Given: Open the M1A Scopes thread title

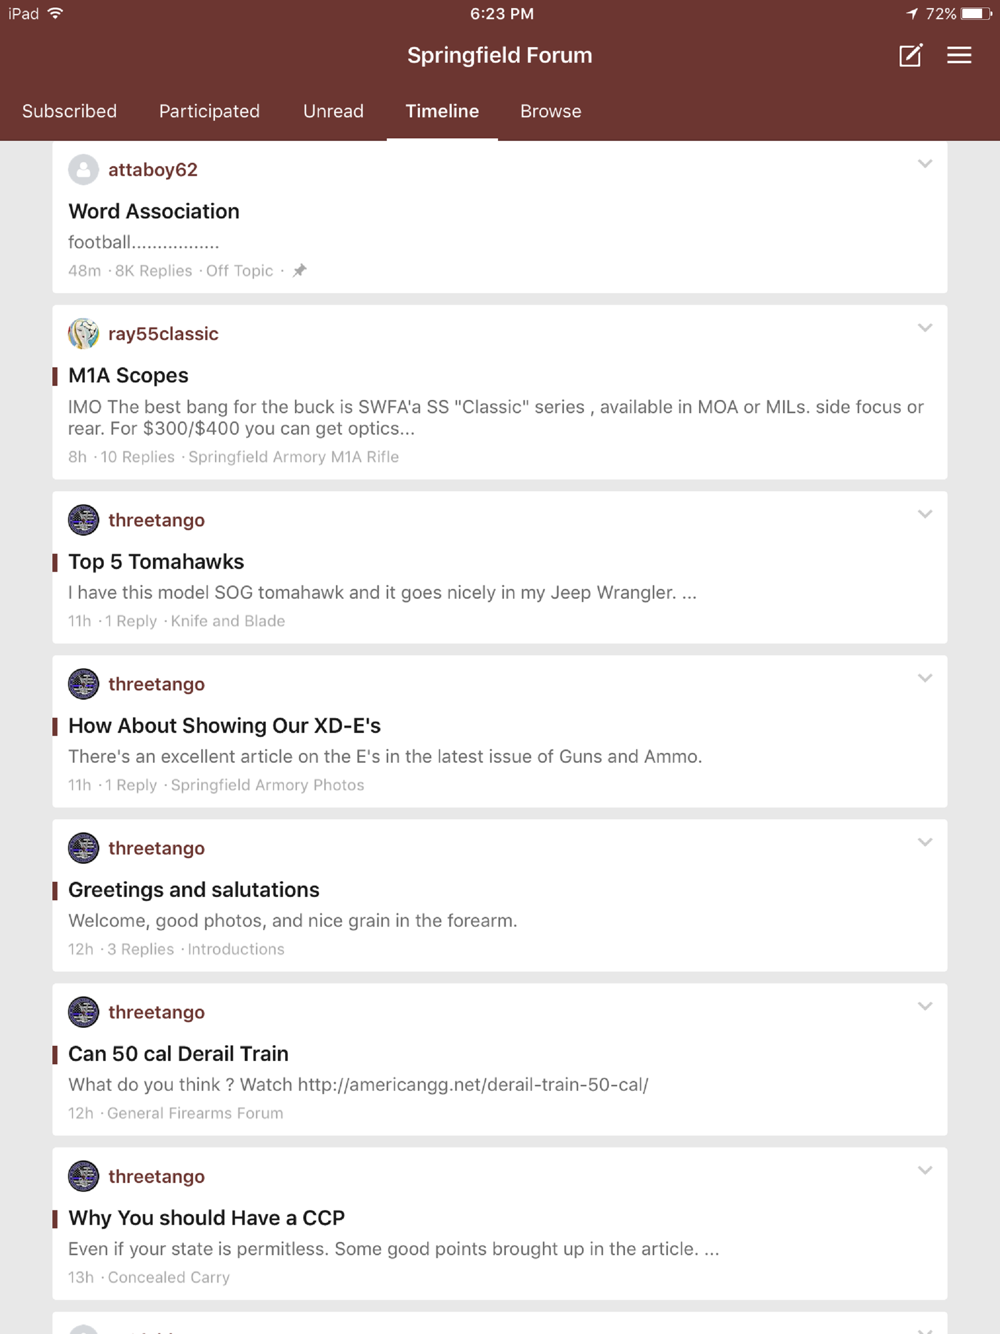Looking at the screenshot, I should 128,376.
